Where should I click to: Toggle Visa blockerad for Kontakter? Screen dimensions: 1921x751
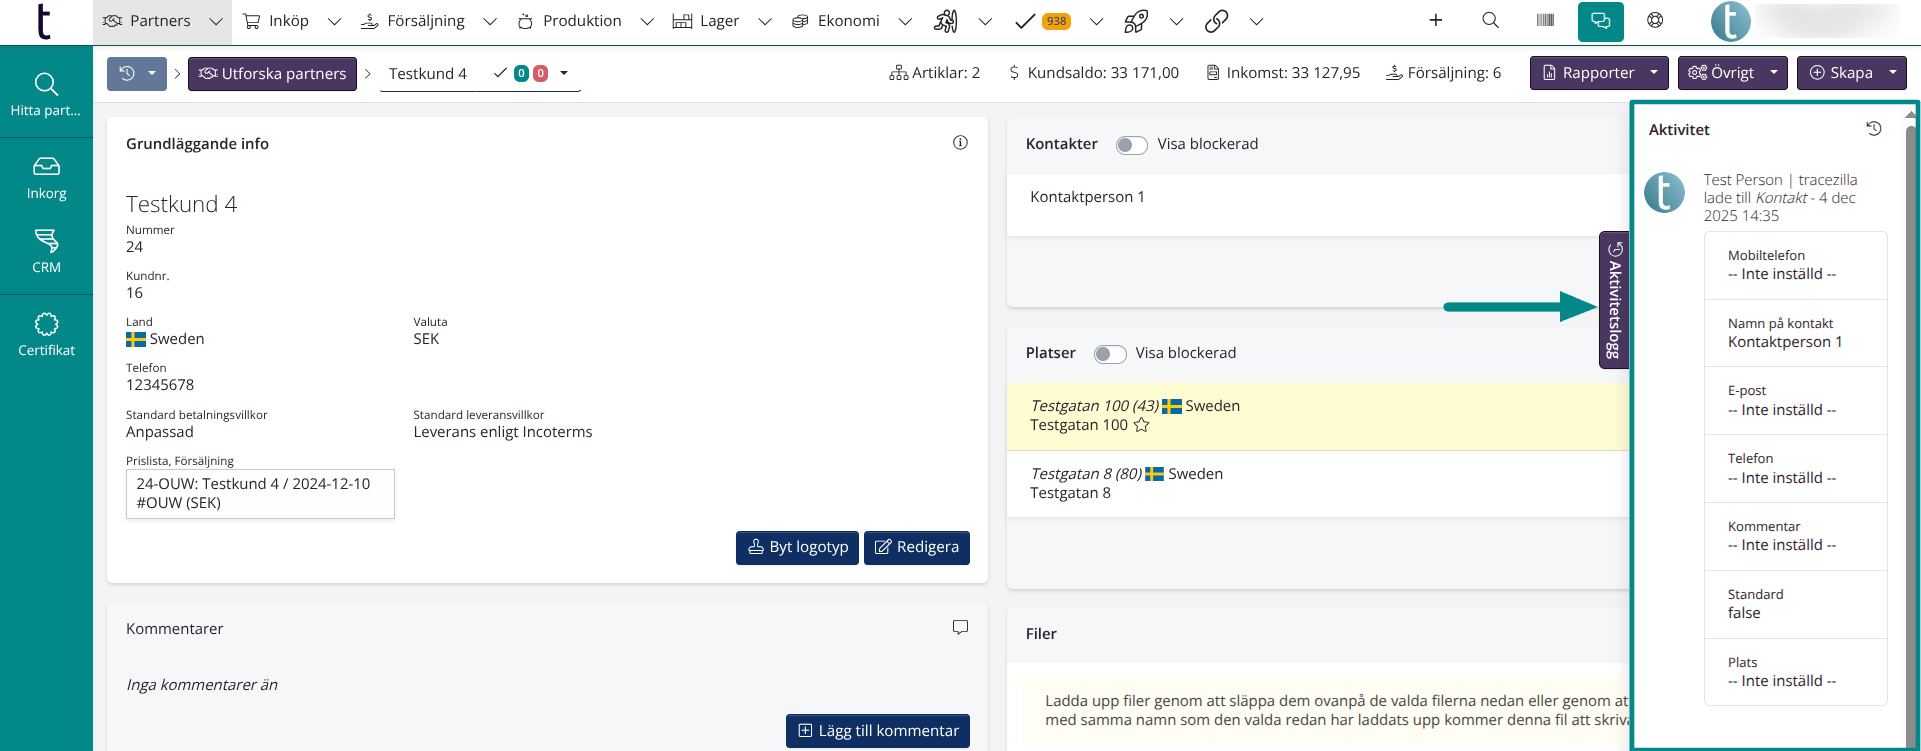tap(1131, 145)
